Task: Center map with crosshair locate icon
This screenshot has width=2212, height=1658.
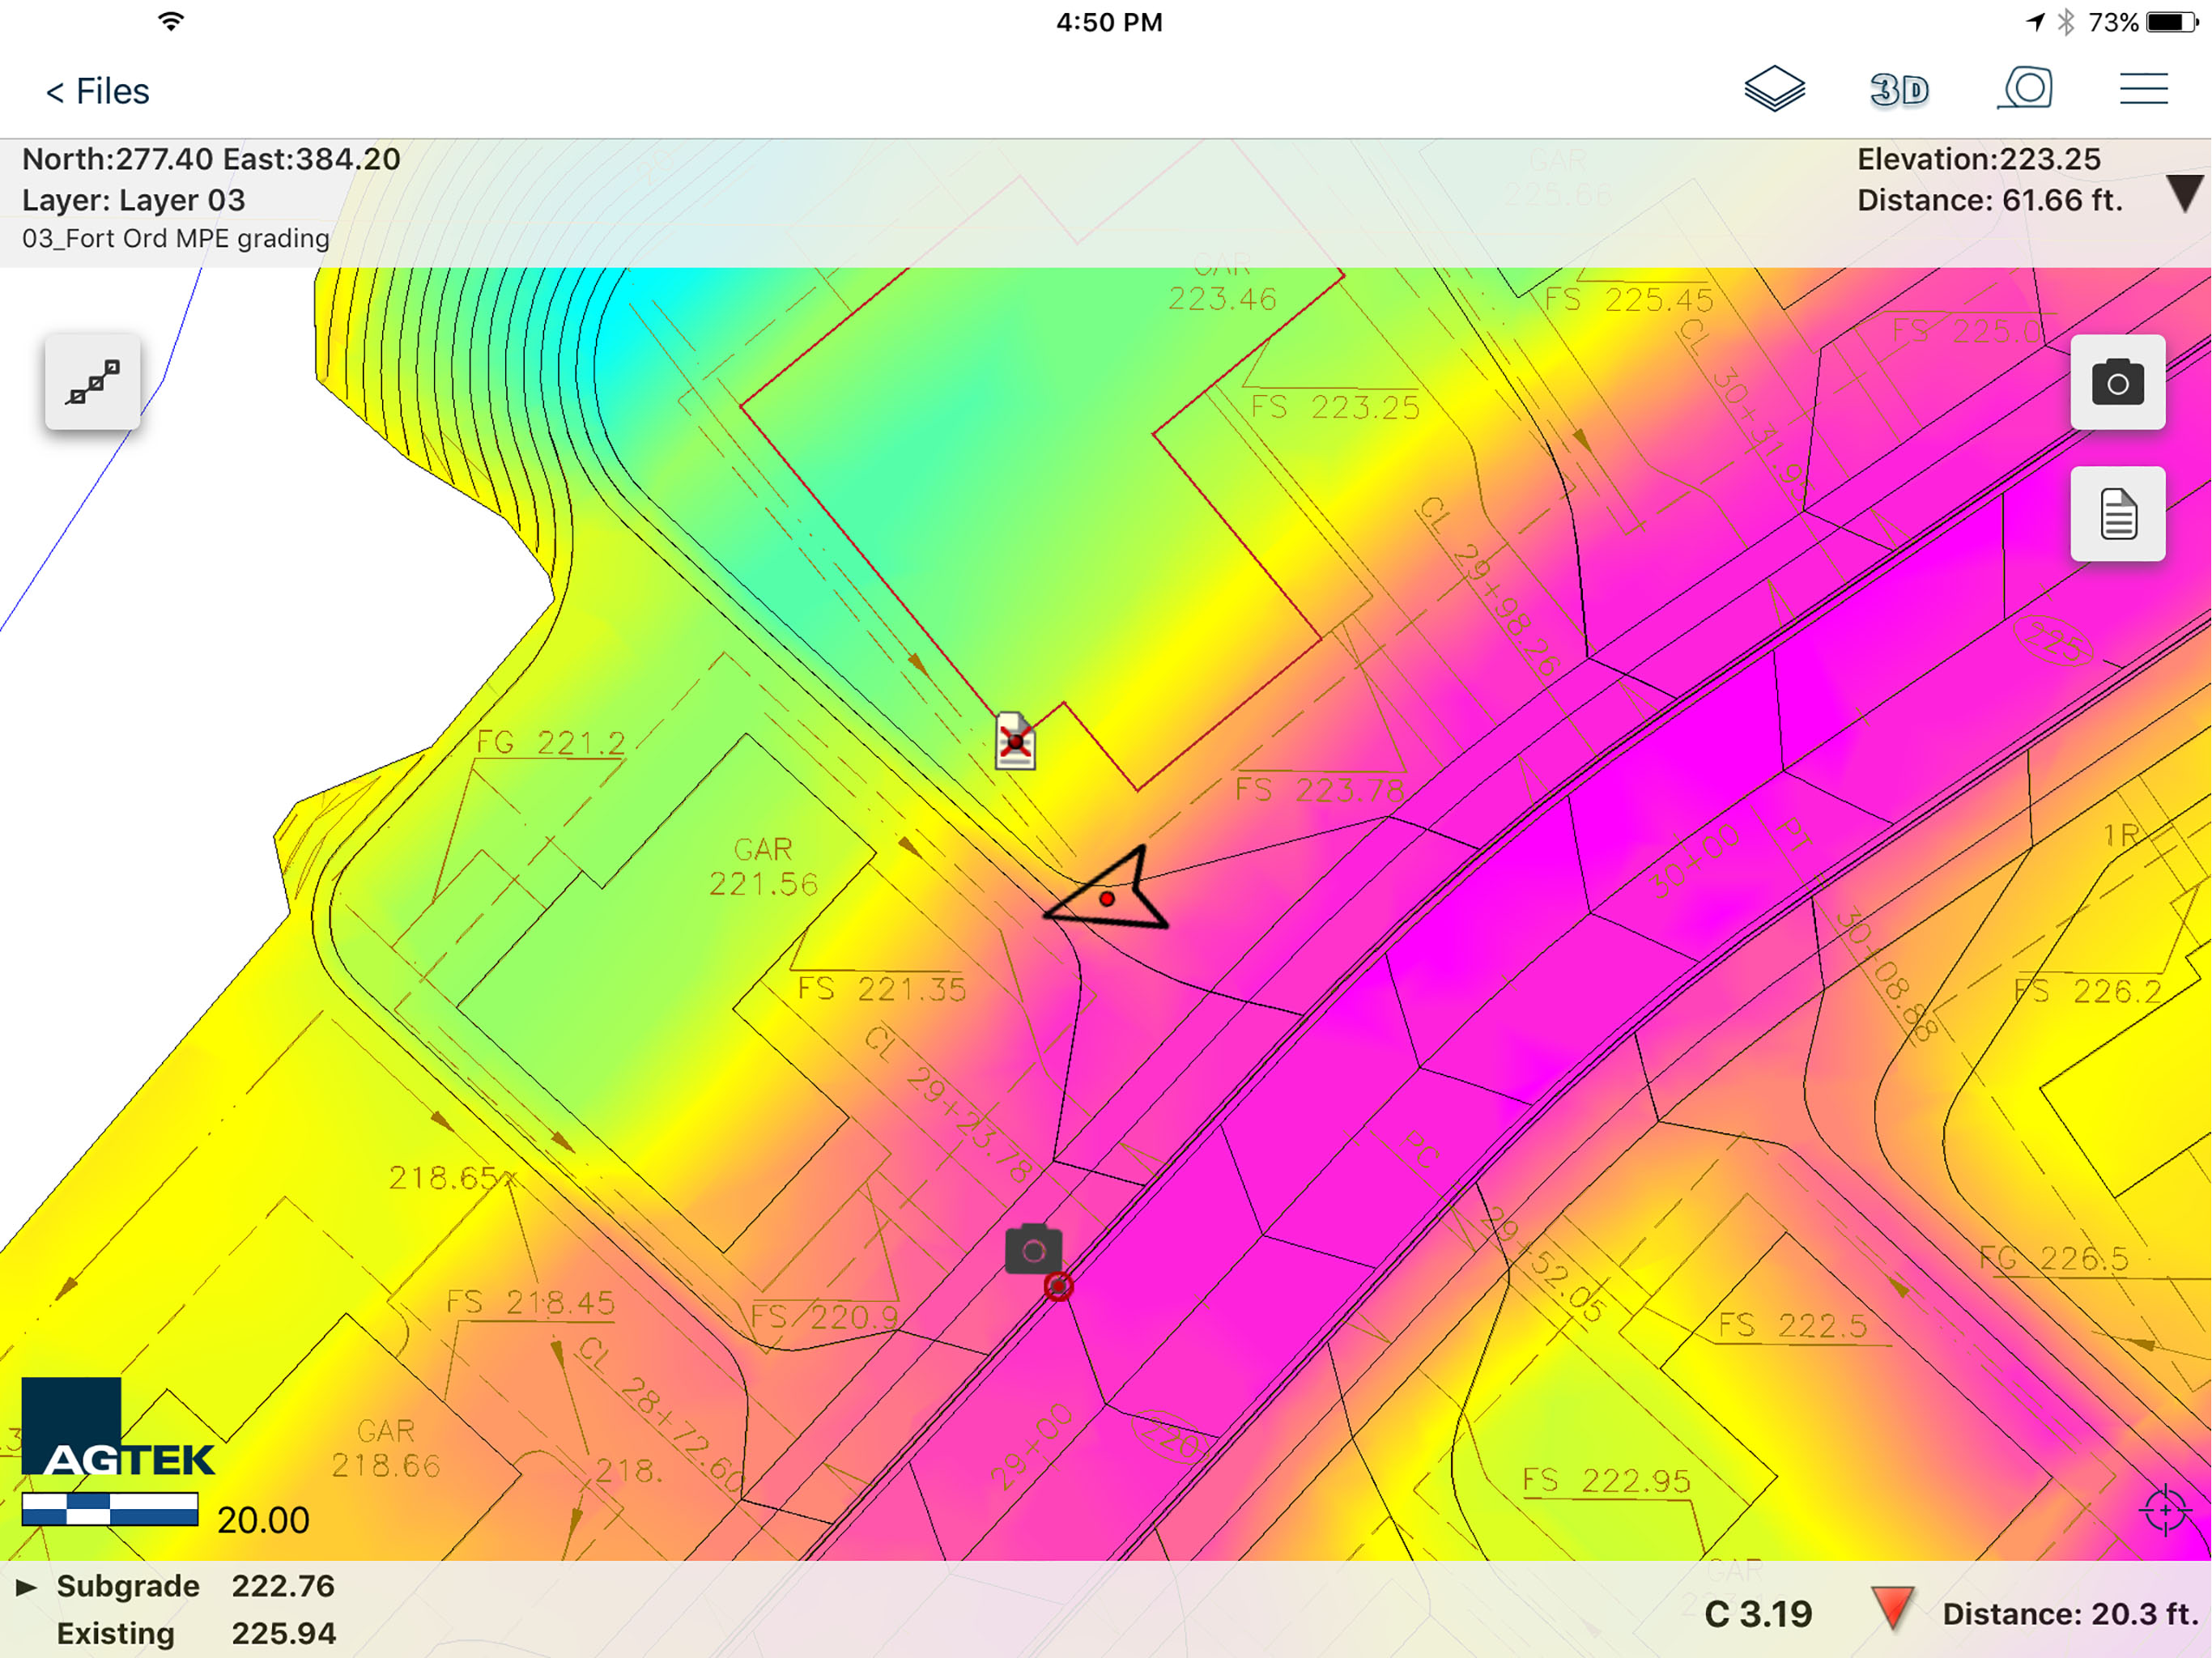Action: [x=2165, y=1509]
